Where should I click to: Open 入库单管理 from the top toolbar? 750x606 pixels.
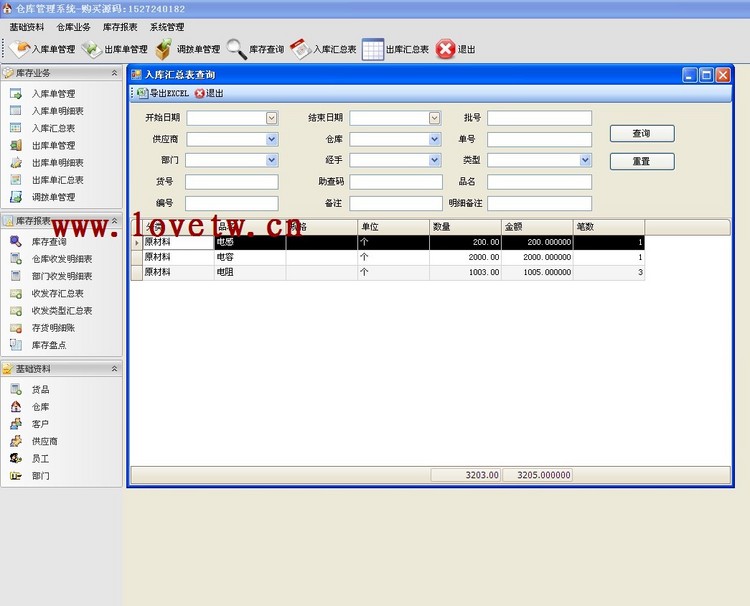[43, 49]
